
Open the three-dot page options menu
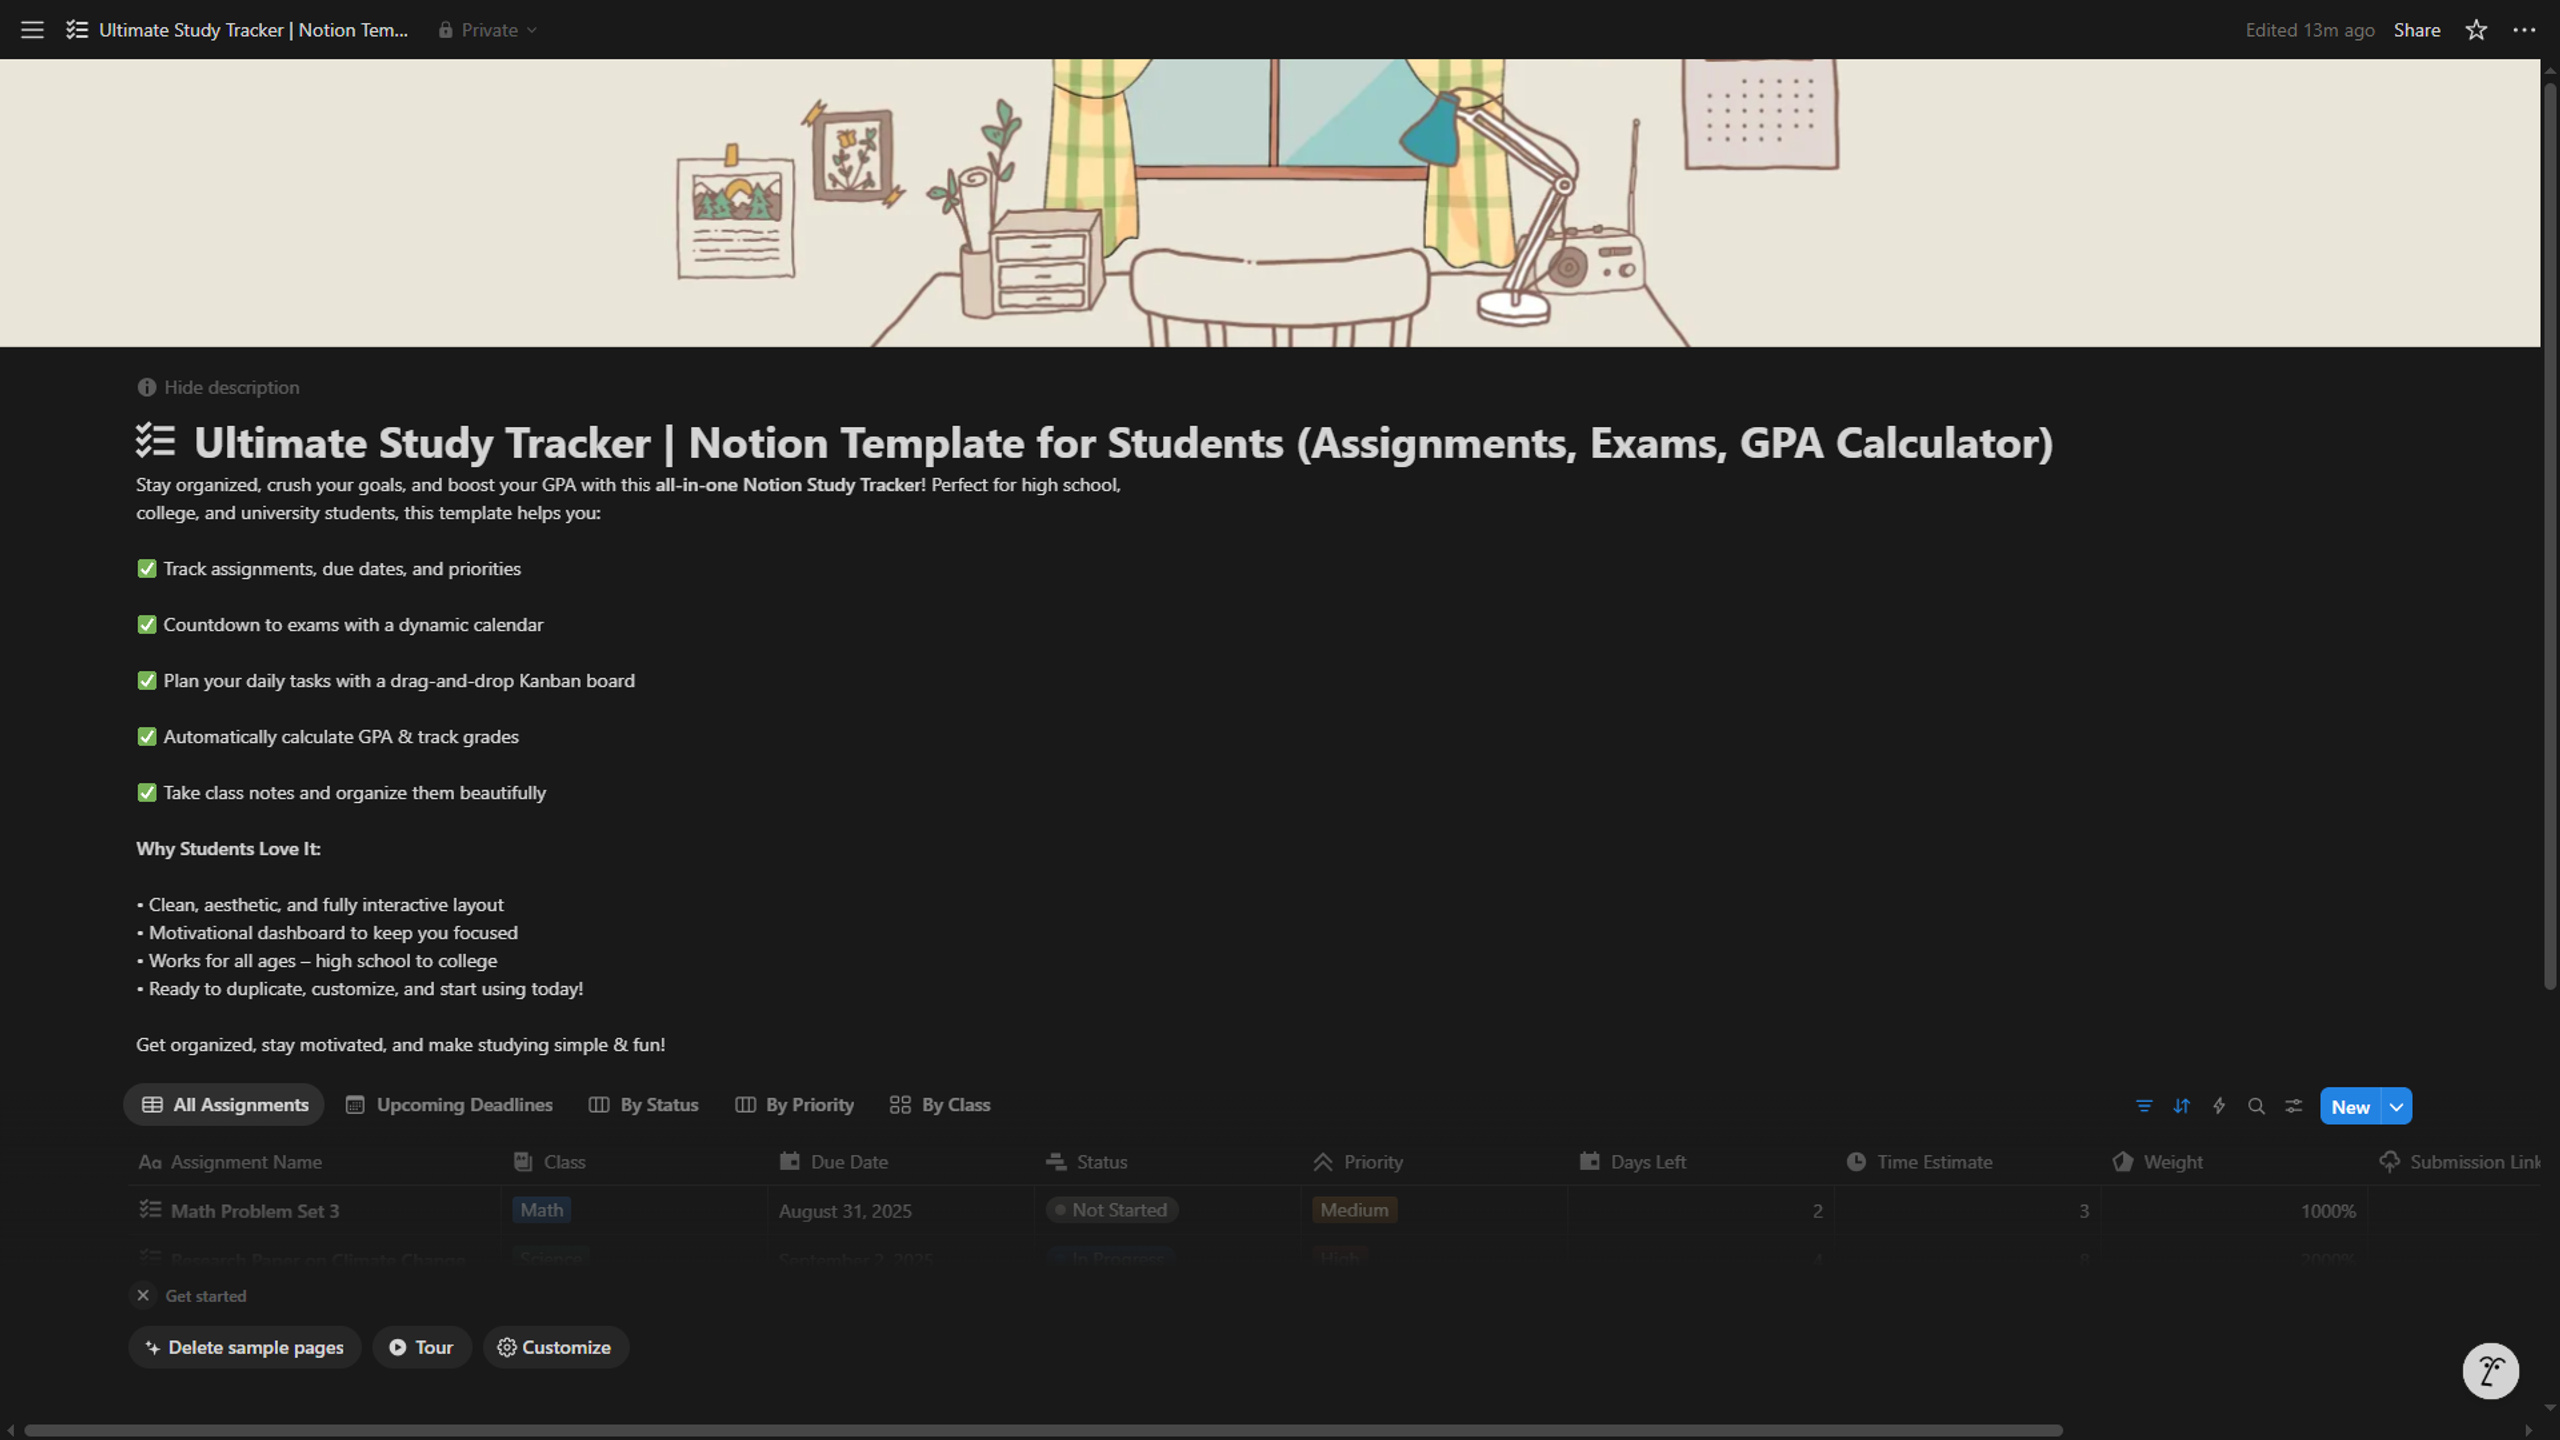(2524, 30)
